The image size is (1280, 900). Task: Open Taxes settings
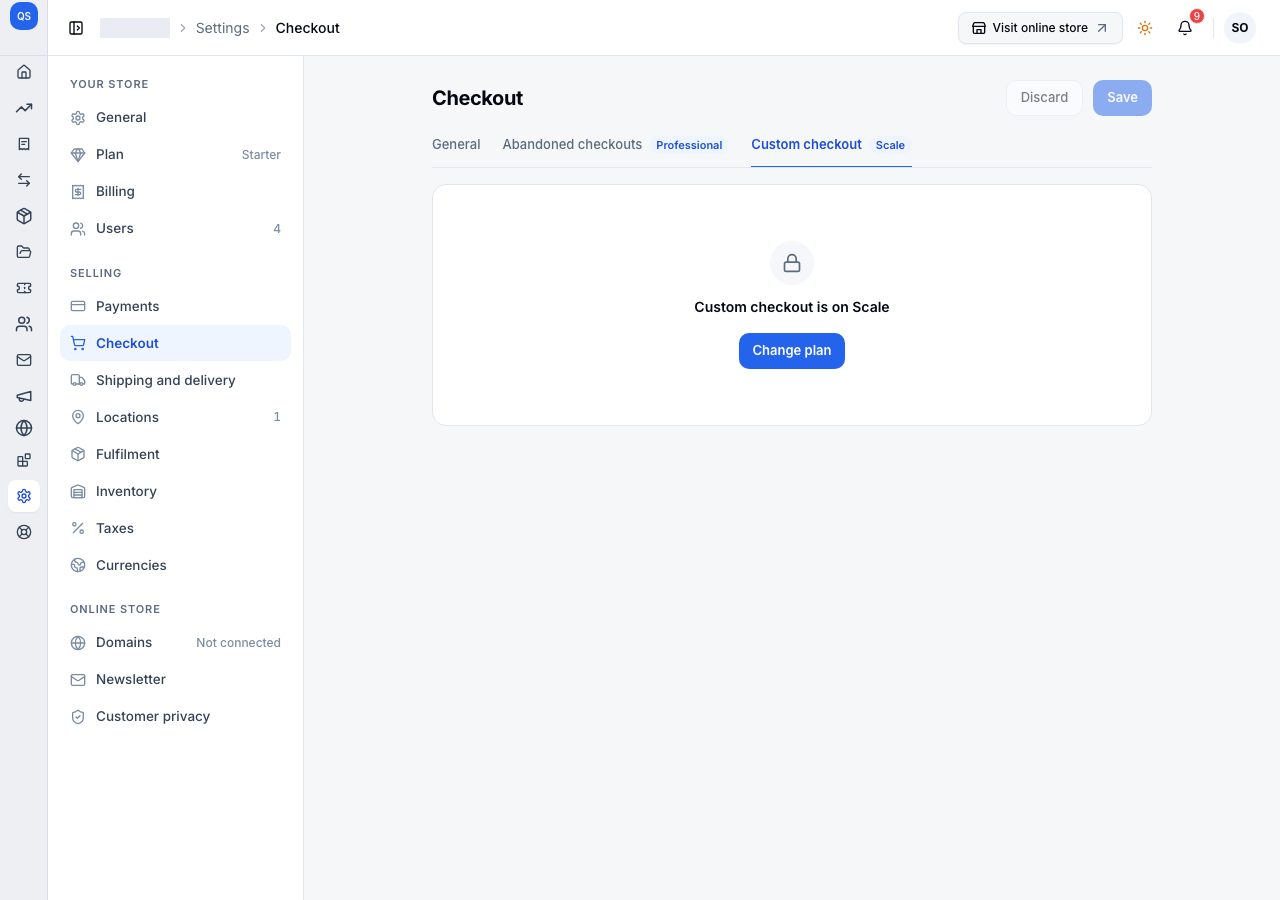[x=175, y=528]
